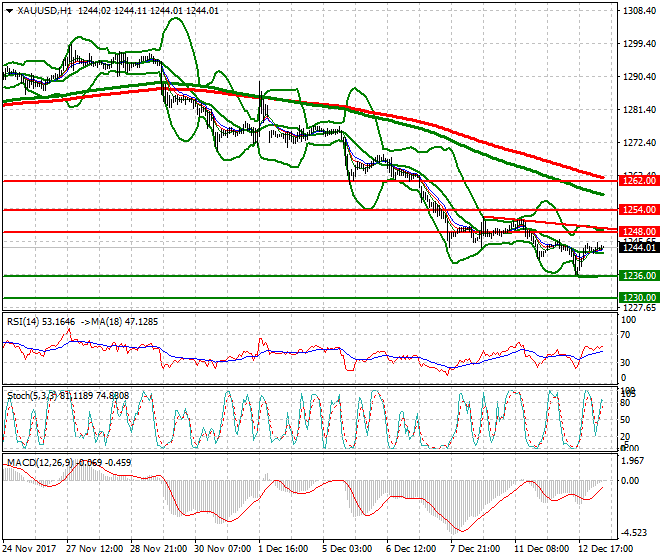Image resolution: width=660 pixels, height=560 pixels.
Task: Select the 1236.00 green support label
Action: [639, 275]
